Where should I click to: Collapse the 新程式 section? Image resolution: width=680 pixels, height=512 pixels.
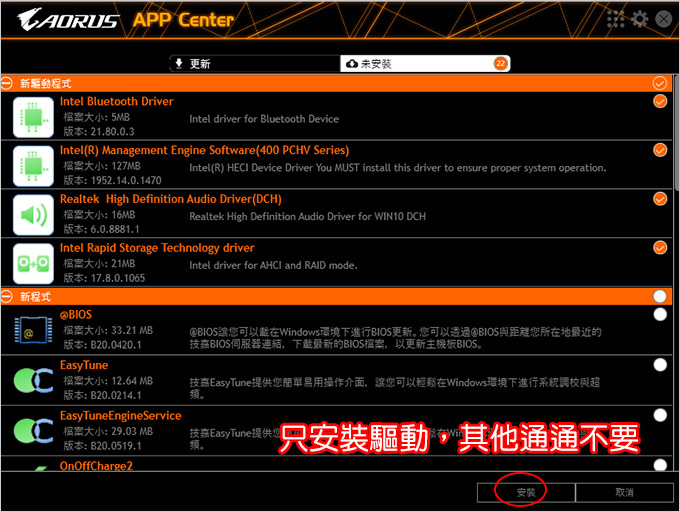tap(7, 297)
